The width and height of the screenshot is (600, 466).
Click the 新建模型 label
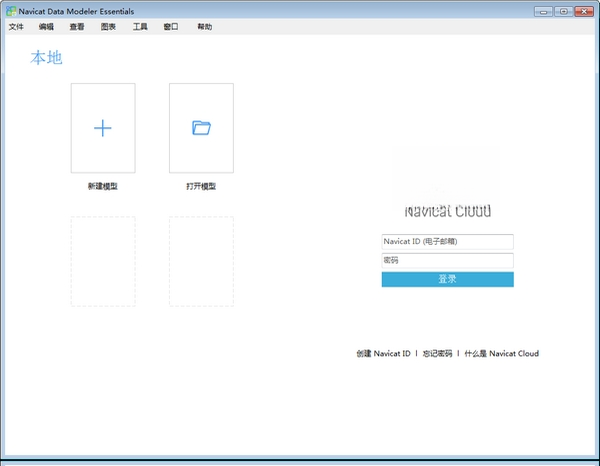103,186
